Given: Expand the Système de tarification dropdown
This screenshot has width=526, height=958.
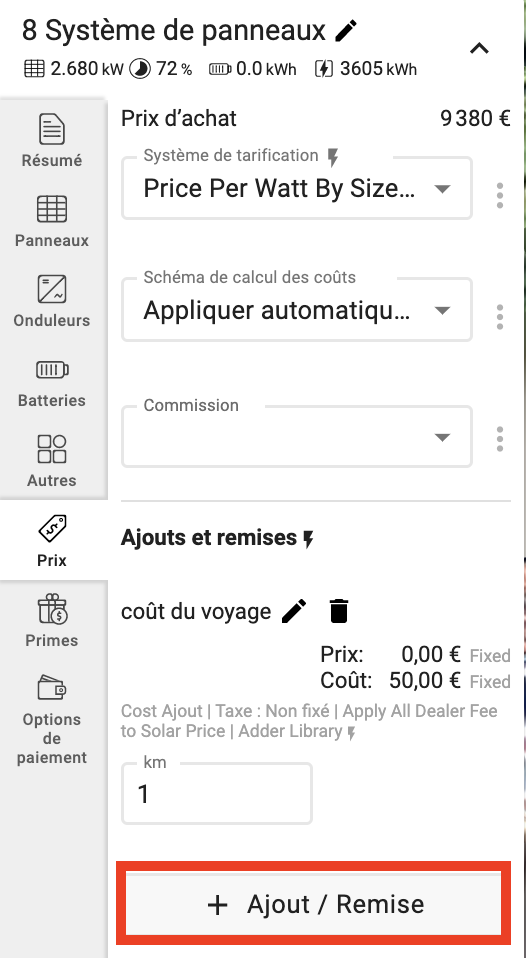Looking at the screenshot, I should 297,188.
